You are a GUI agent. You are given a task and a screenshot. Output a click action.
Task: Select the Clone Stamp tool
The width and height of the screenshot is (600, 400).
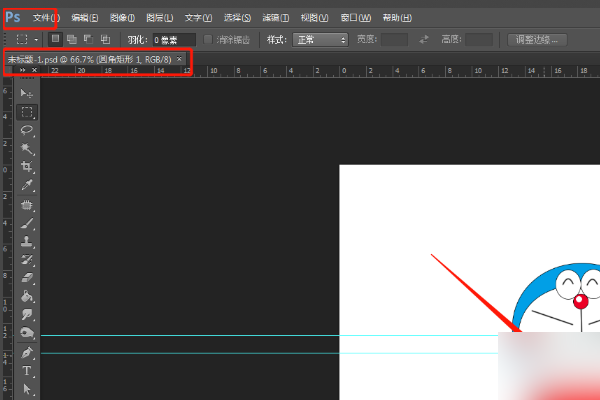coord(27,241)
